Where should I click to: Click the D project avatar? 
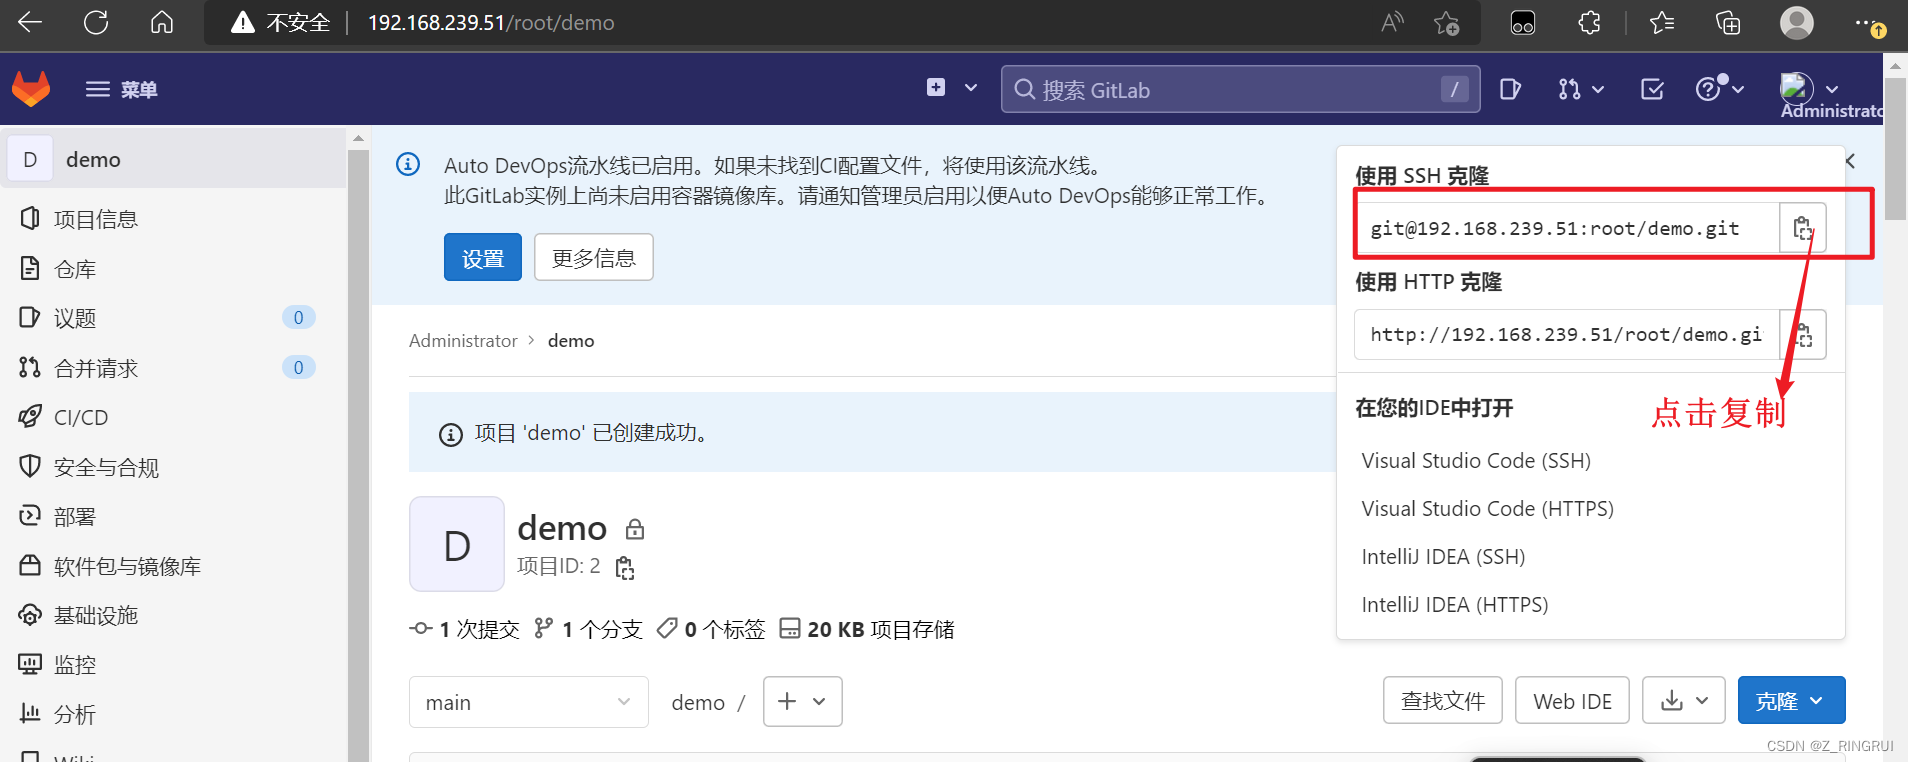point(457,544)
